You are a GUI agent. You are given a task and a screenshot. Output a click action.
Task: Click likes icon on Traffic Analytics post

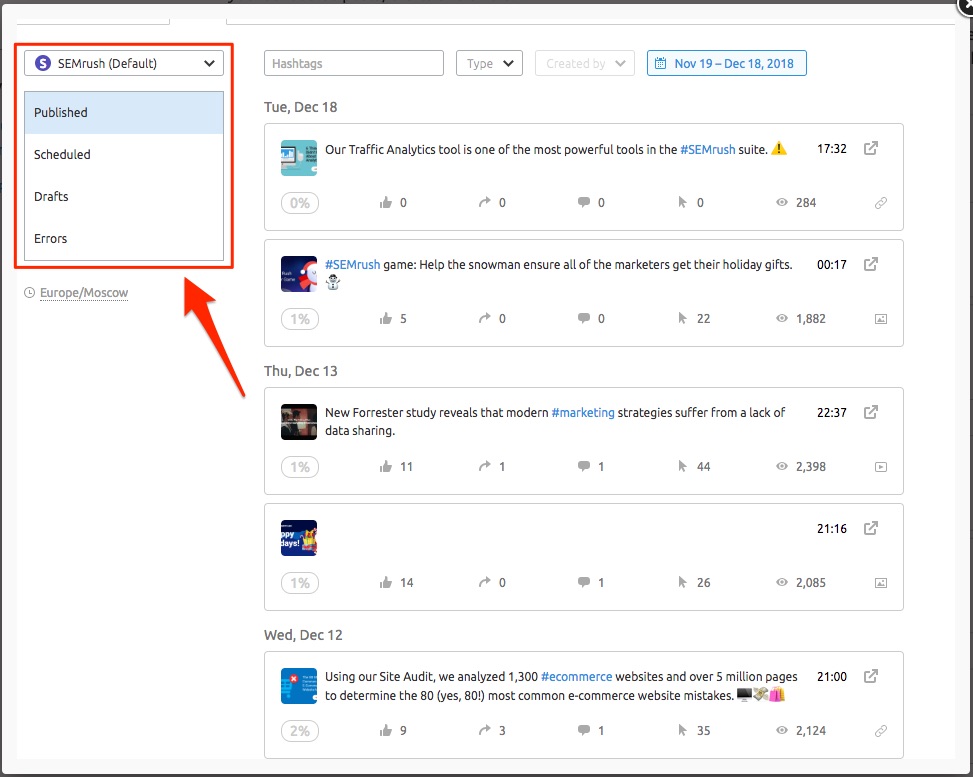pos(385,202)
